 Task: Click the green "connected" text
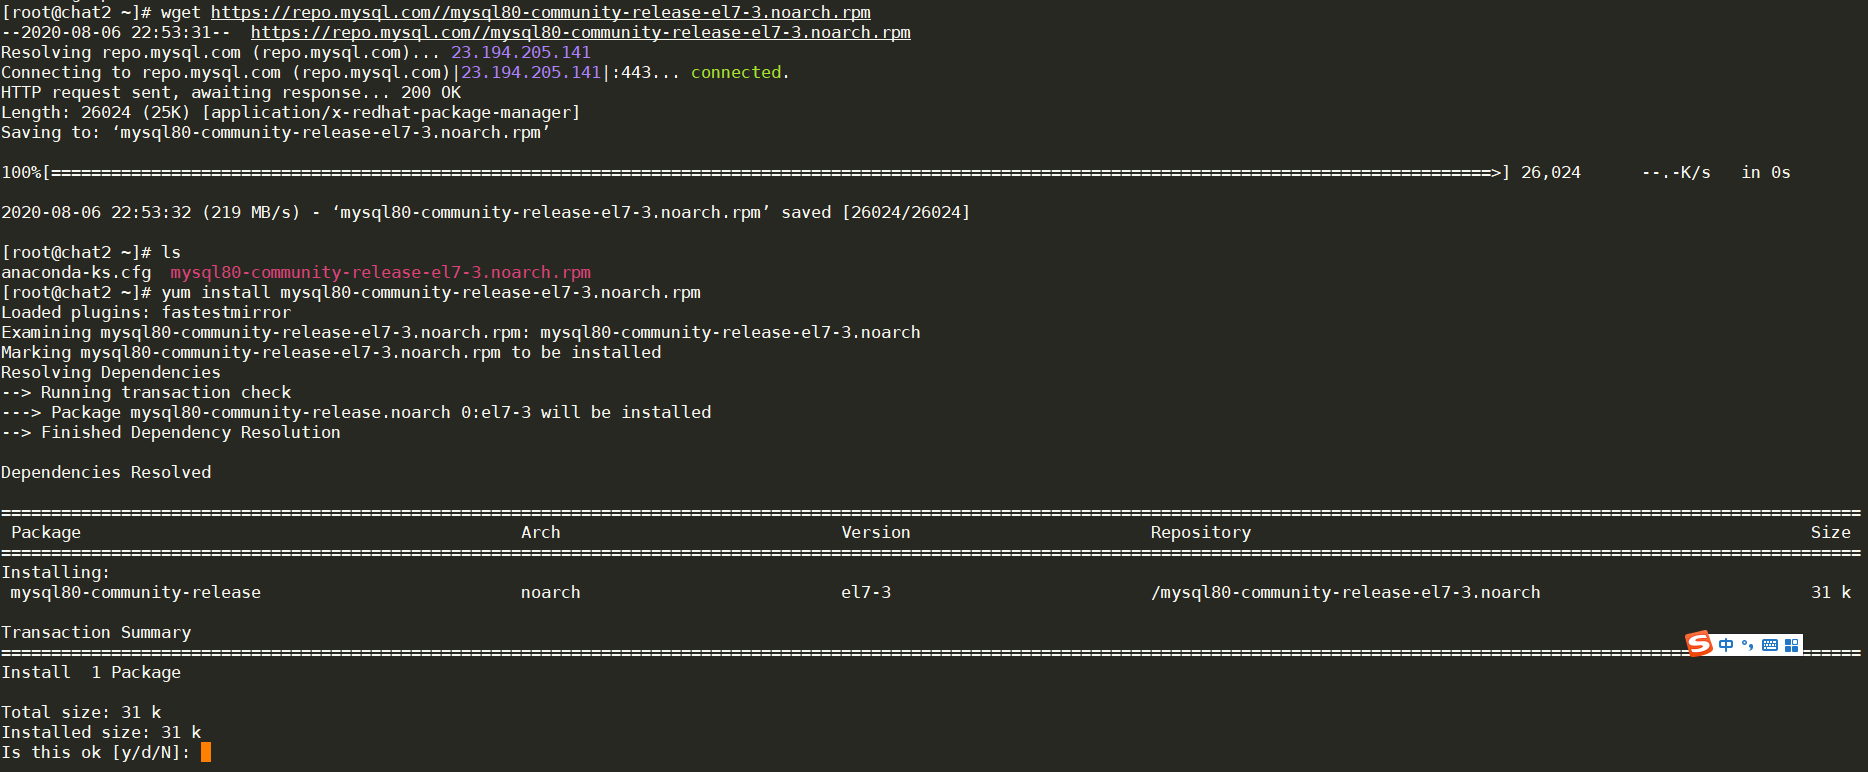coord(736,72)
